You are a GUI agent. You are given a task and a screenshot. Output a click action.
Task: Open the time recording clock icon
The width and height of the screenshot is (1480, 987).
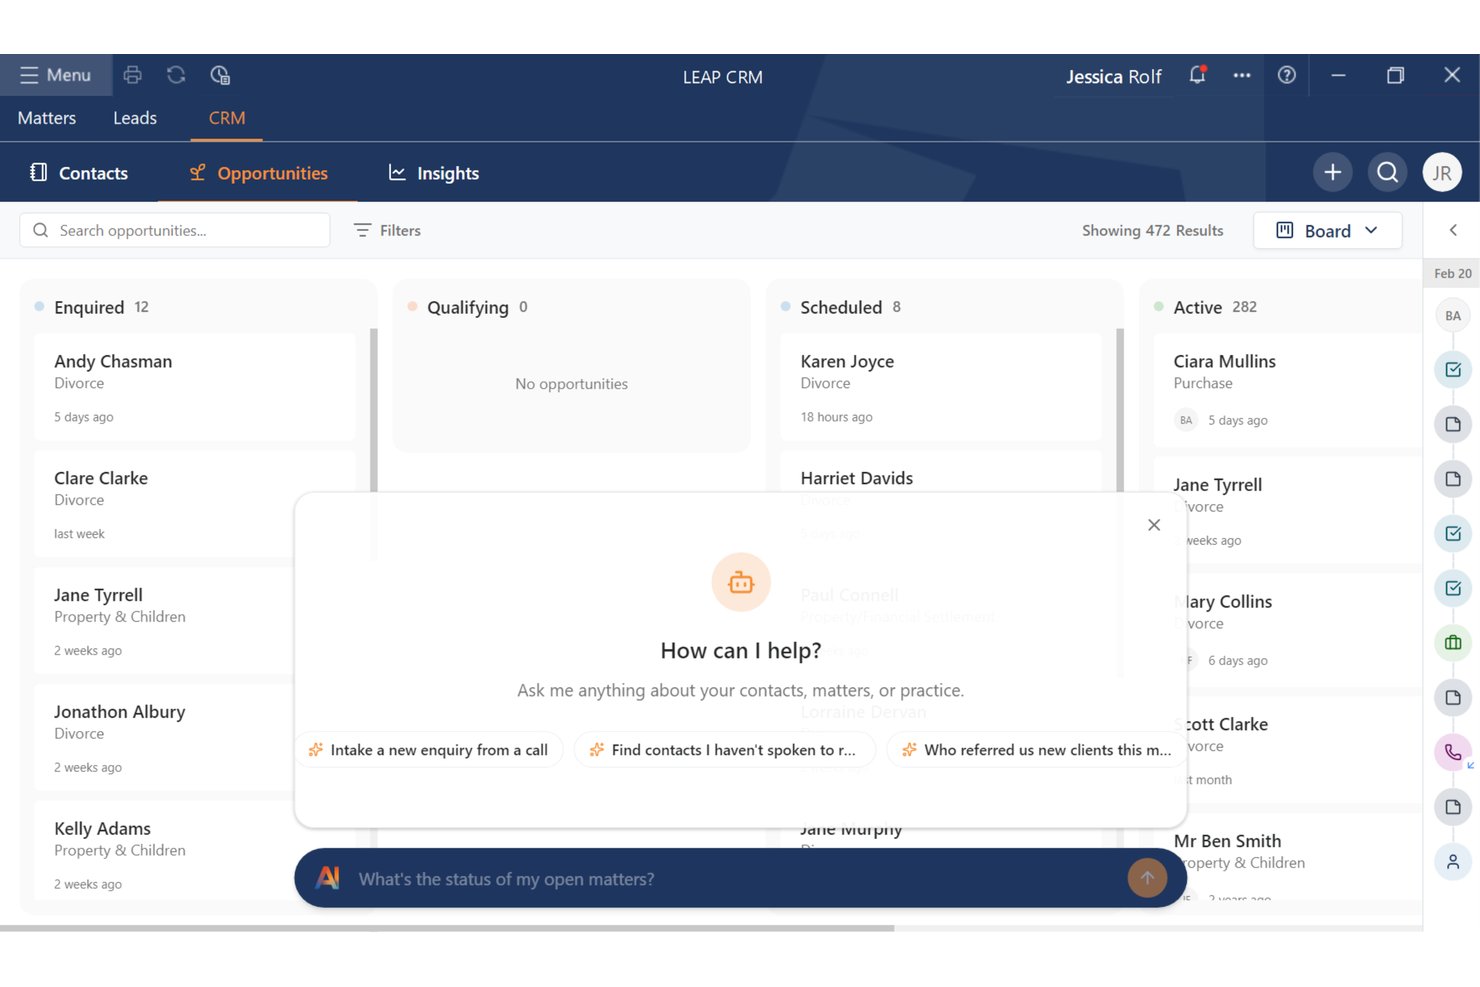(x=220, y=75)
